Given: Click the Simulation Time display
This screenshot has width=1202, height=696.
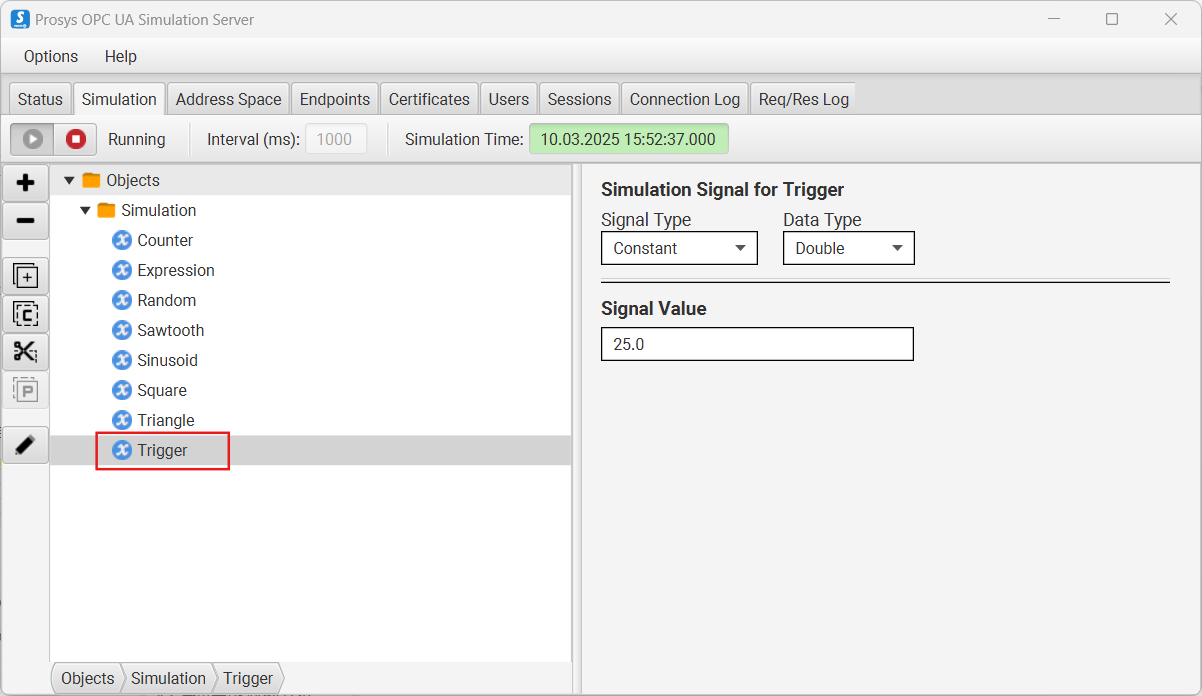Looking at the screenshot, I should tap(628, 139).
